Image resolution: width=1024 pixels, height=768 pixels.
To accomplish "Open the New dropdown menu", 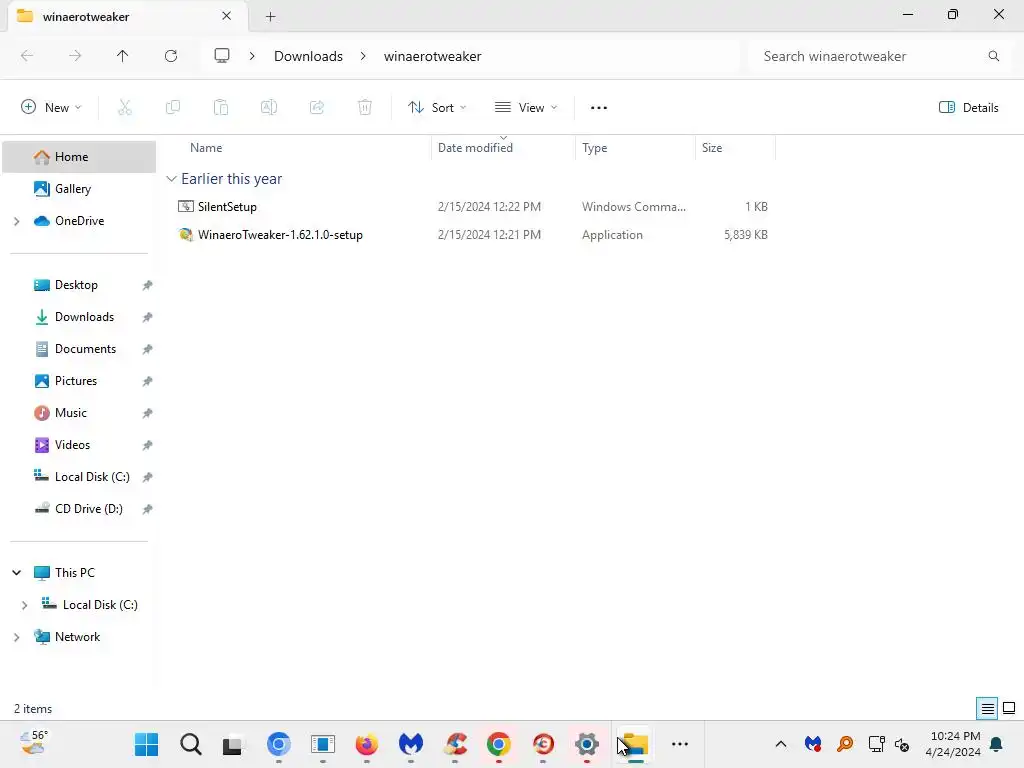I will pyautogui.click(x=51, y=108).
